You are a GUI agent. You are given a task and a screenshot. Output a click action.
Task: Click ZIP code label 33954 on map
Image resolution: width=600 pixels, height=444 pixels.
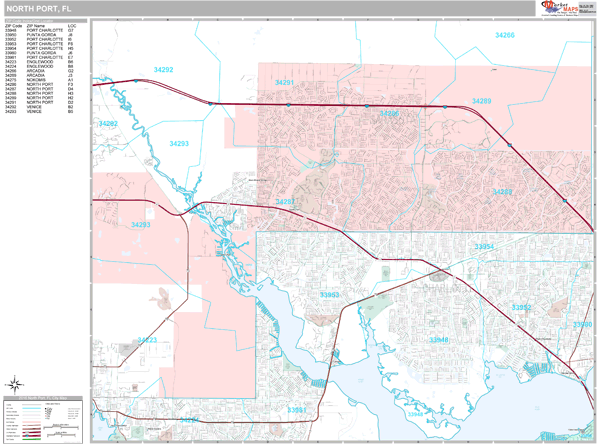point(484,246)
